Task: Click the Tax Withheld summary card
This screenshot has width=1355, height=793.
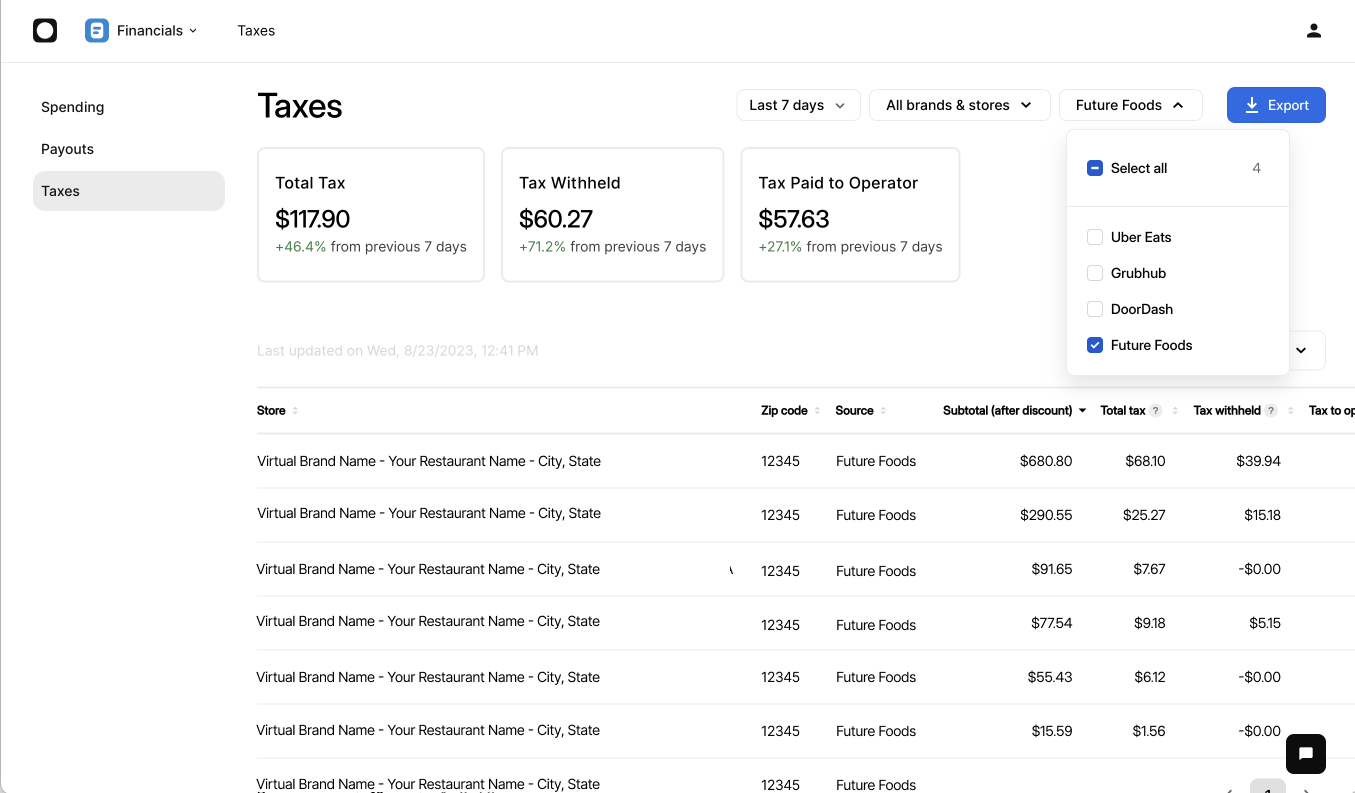Action: click(612, 215)
